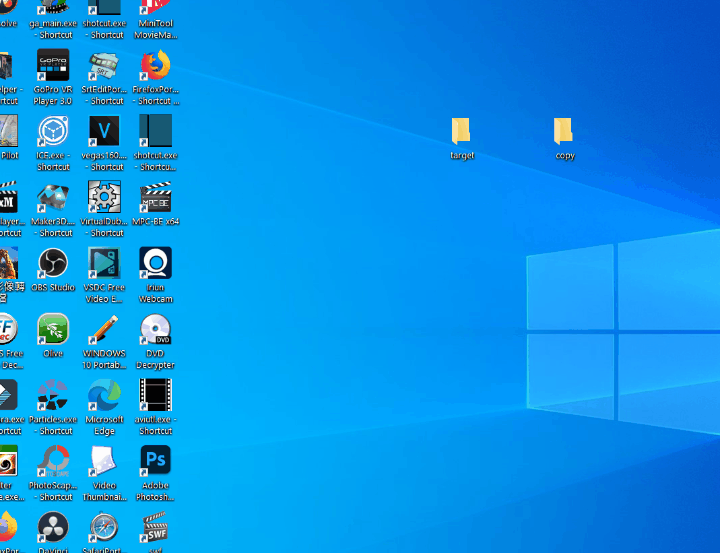The height and width of the screenshot is (553, 720).
Task: Click the swf clapperboard icon
Action: [x=156, y=527]
